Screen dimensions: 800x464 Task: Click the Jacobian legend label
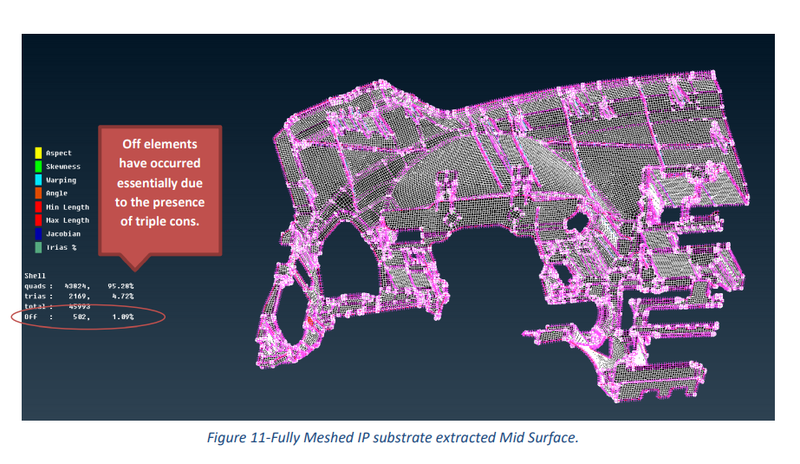[64, 232]
